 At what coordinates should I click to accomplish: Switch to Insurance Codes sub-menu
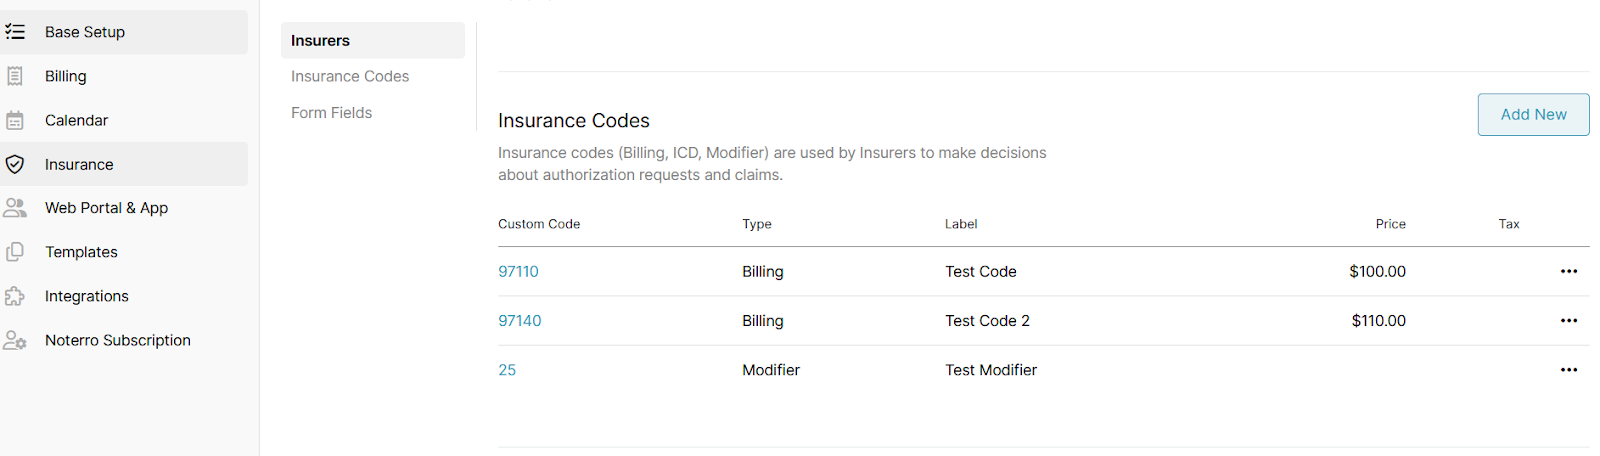click(350, 76)
